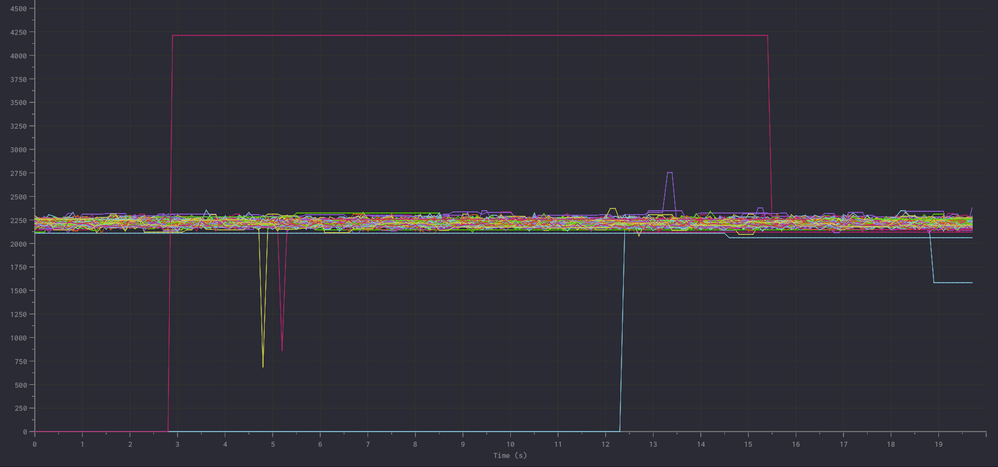Select the yellow downward spike's lowest point

coord(263,366)
